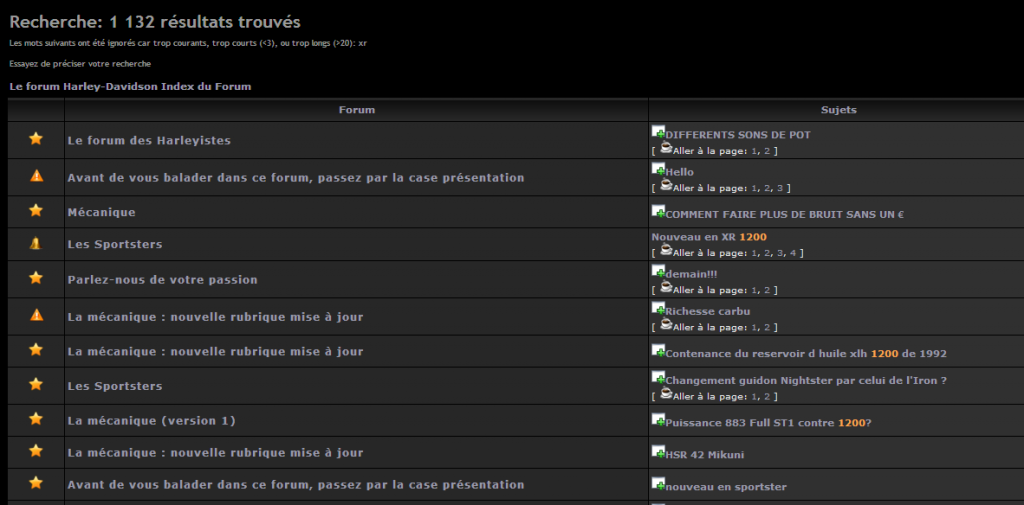Open the nouveau en sportster topic

pyautogui.click(x=726, y=487)
